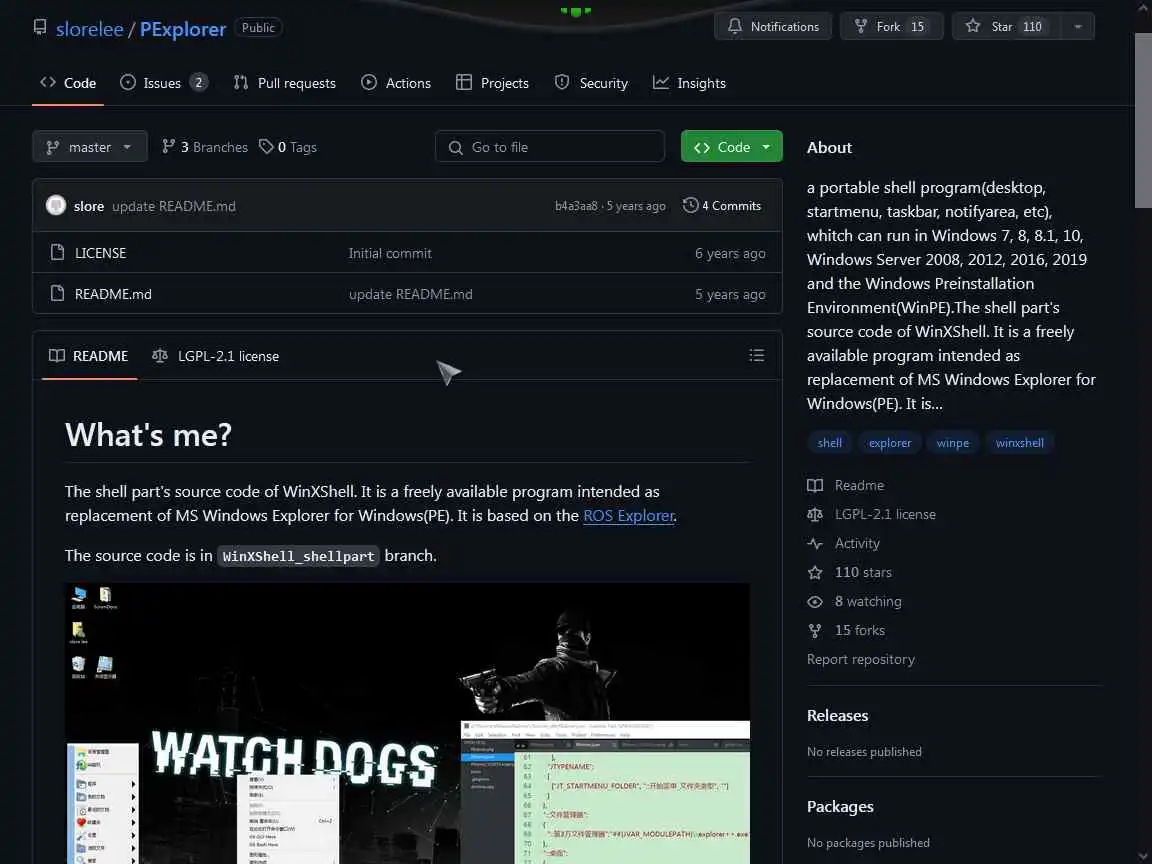Open the Releases section heading

click(x=838, y=716)
